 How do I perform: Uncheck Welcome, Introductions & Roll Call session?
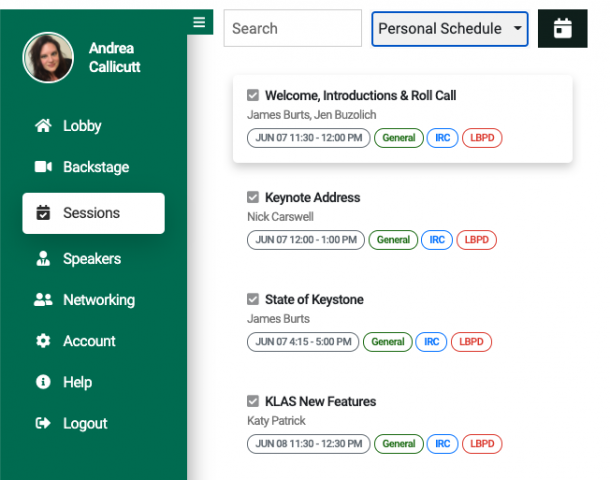pos(253,96)
